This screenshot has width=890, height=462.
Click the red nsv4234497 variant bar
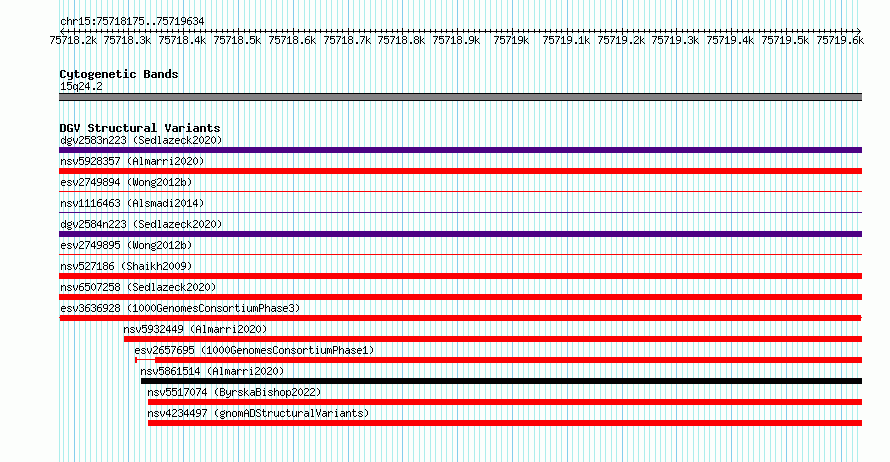click(505, 423)
